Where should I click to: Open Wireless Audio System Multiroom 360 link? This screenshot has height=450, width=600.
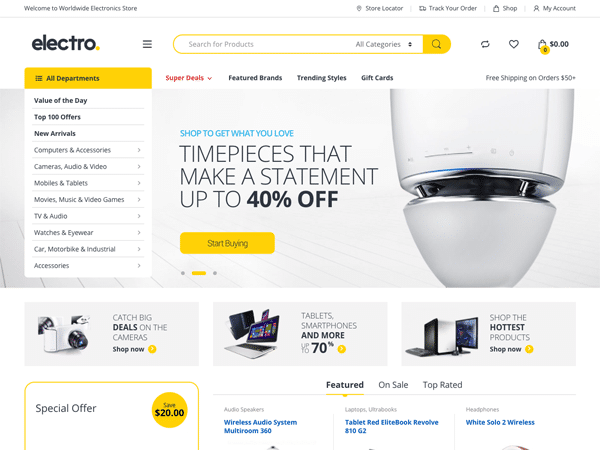260,427
